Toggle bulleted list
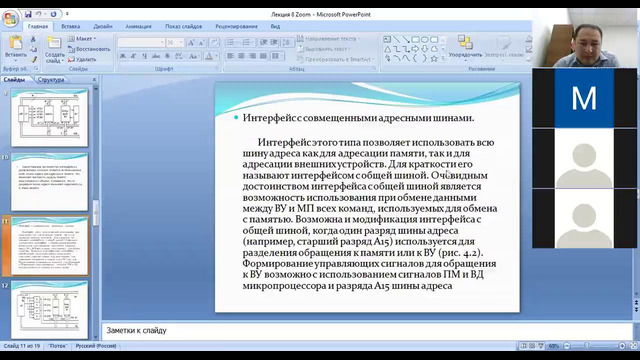This screenshot has width=640, height=360. tap(231, 42)
